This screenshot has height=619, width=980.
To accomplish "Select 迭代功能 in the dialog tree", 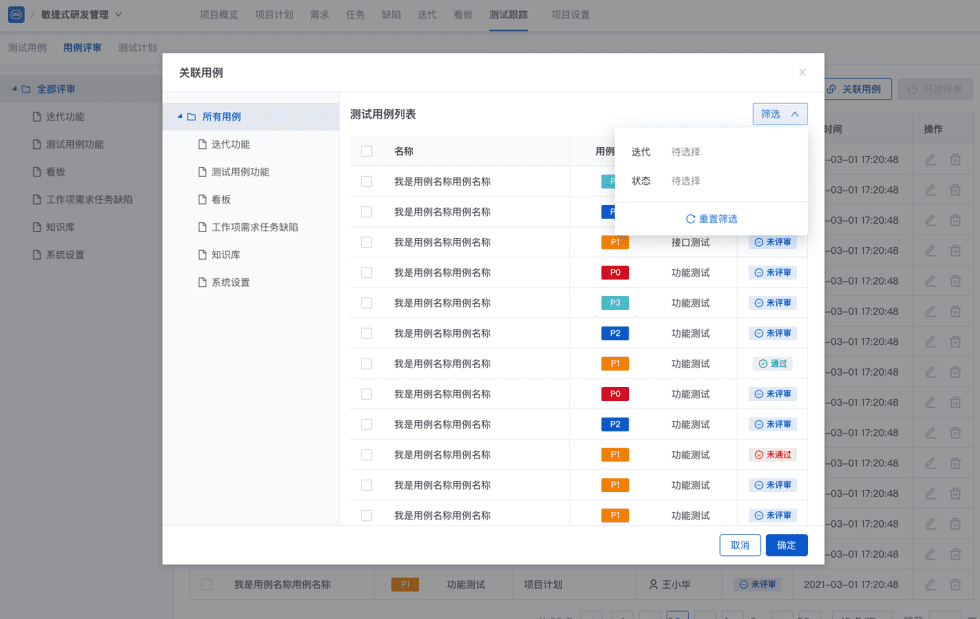I will (230, 144).
